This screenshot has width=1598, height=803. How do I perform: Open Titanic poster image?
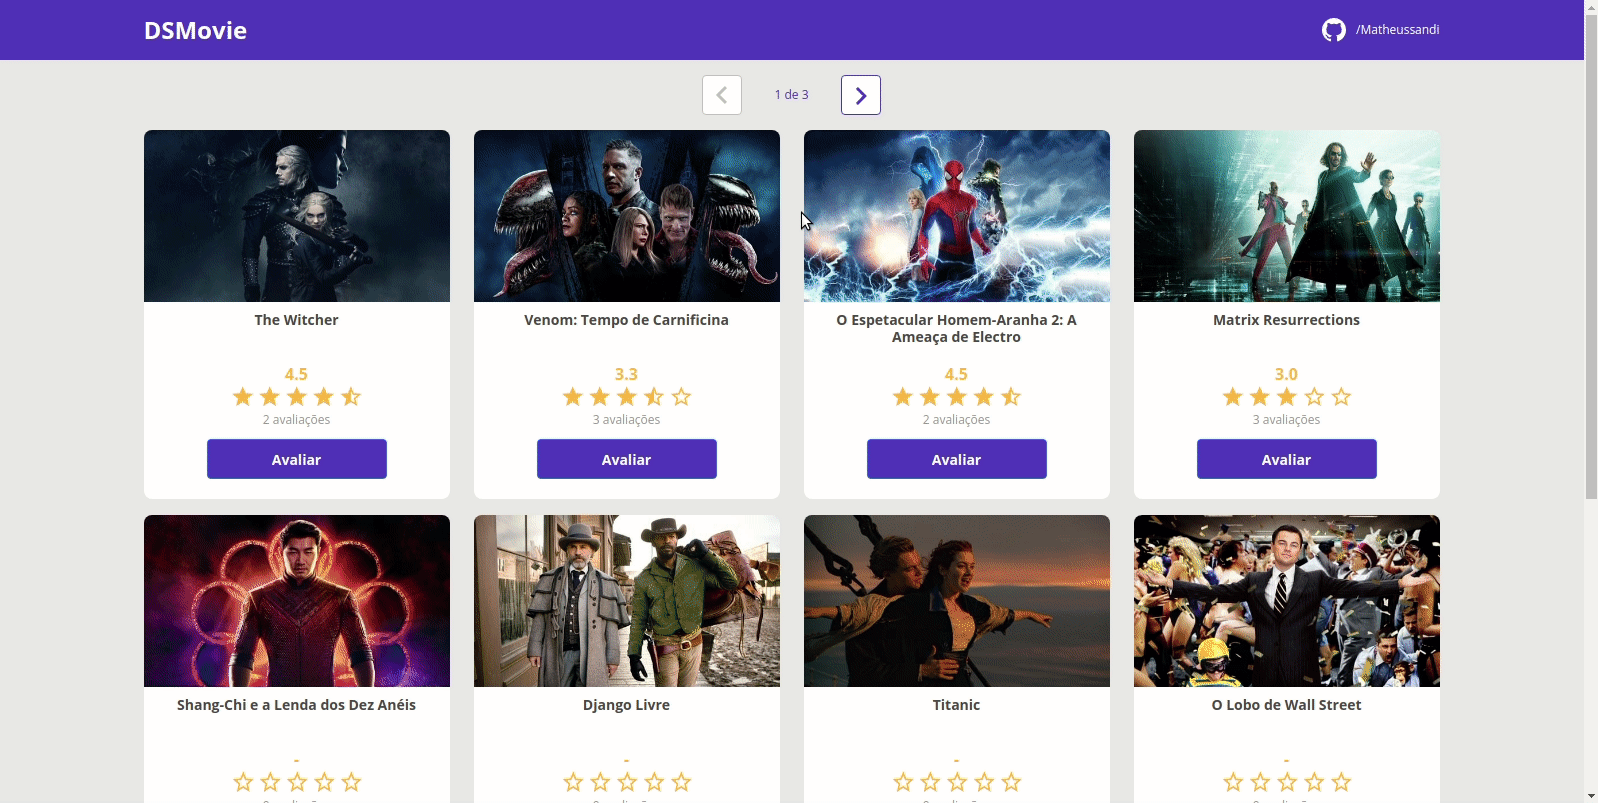(x=957, y=601)
